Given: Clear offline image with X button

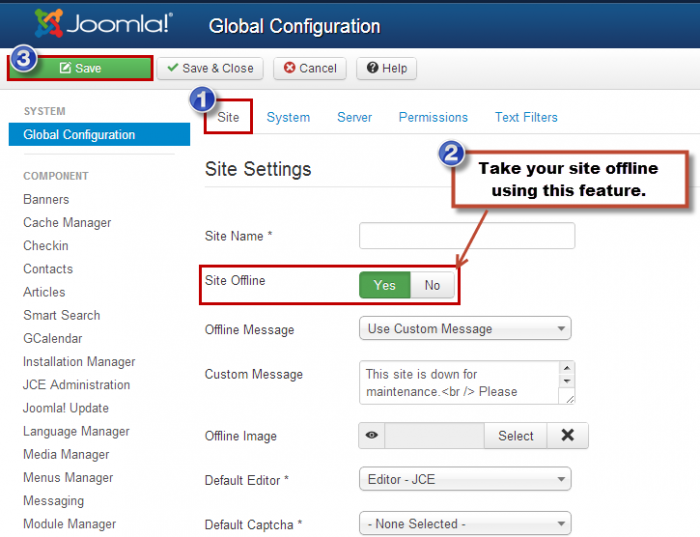Looking at the screenshot, I should pyautogui.click(x=567, y=435).
